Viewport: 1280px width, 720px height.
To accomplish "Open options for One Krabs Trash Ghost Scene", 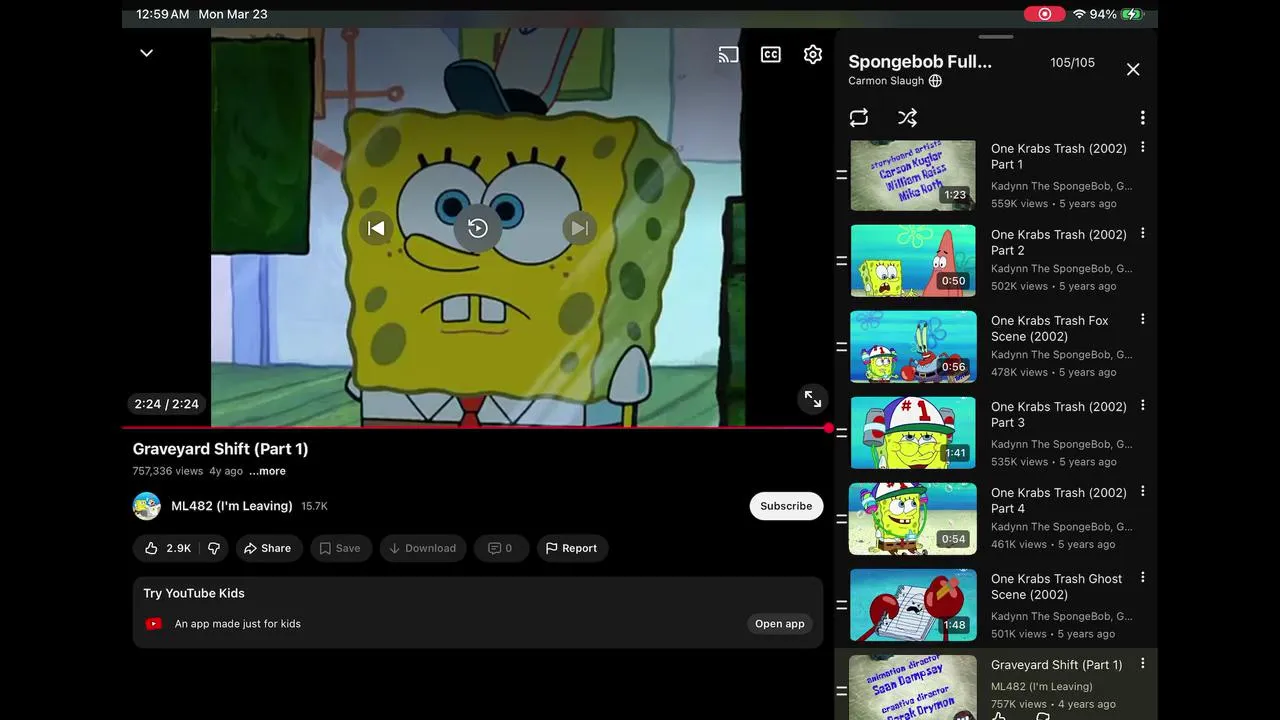I will pos(1142,577).
